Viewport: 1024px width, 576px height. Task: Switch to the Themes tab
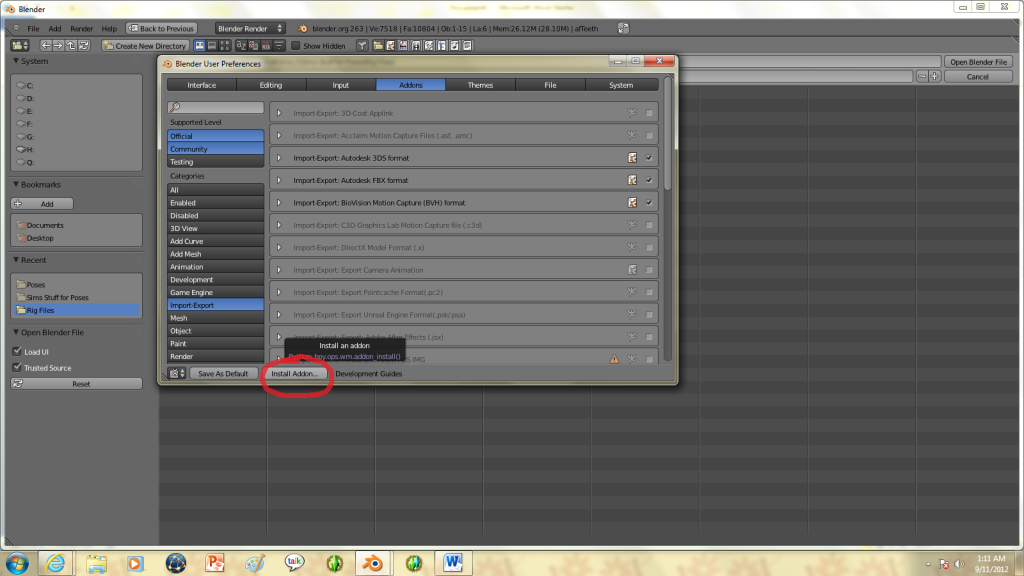[480, 85]
